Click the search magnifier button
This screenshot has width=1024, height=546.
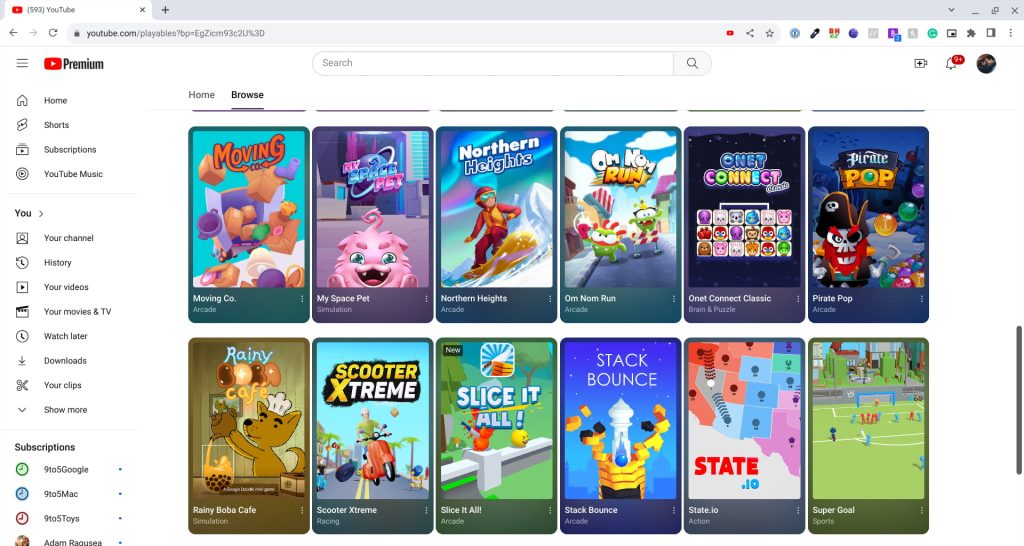(692, 63)
